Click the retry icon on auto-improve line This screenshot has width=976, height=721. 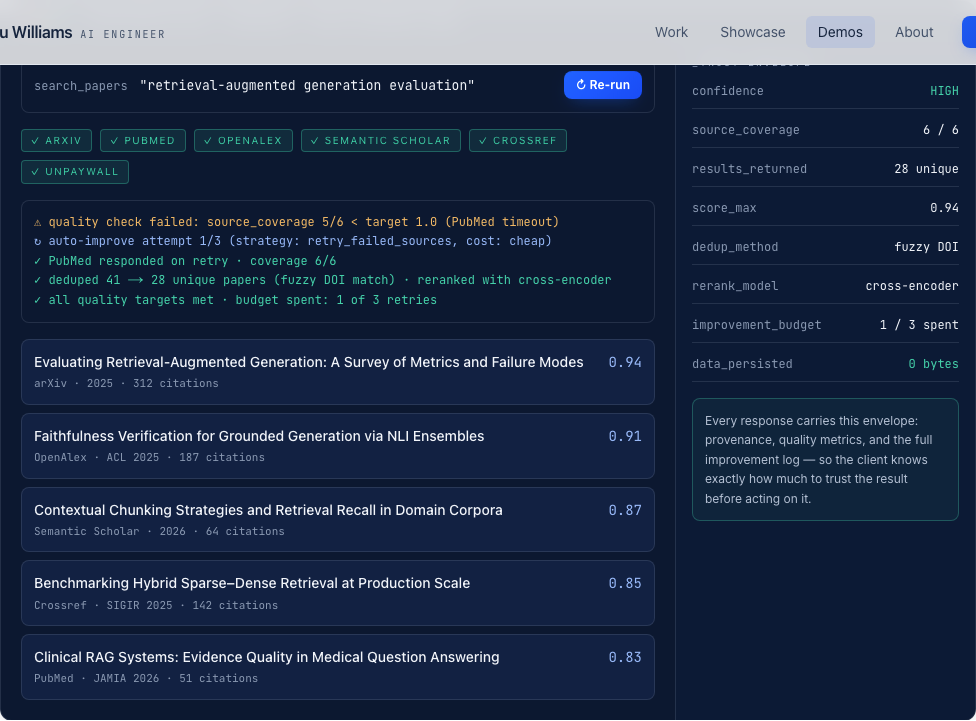(x=37, y=242)
